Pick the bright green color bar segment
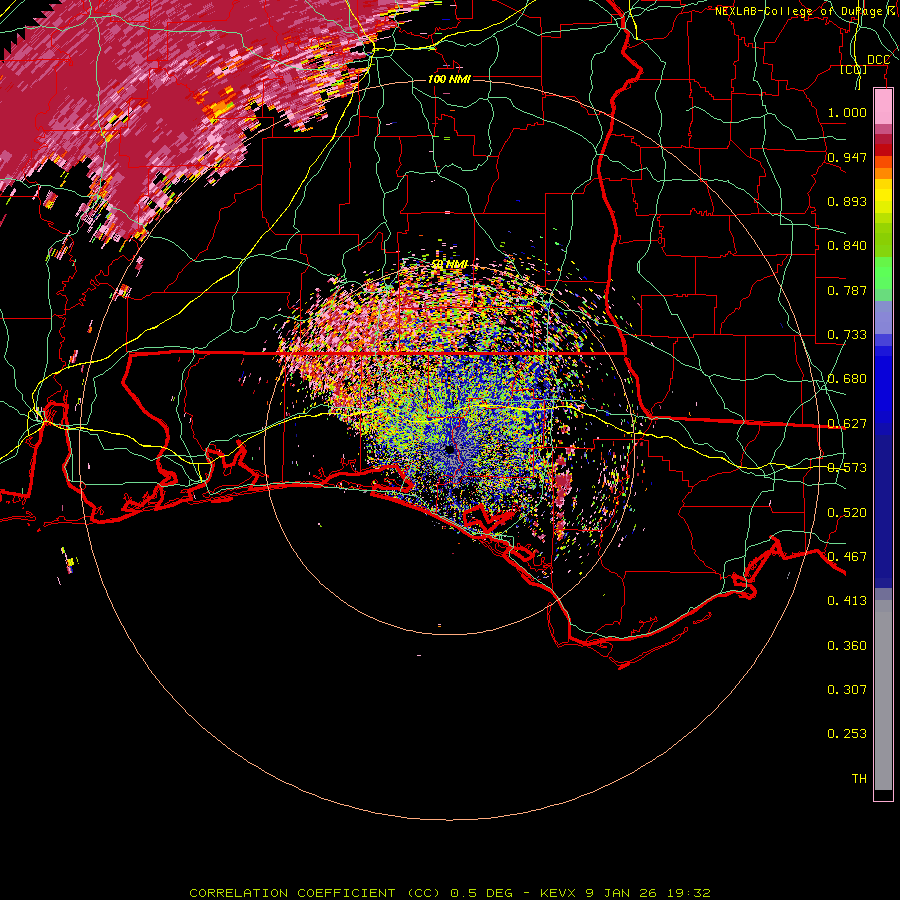The image size is (900, 900). (883, 273)
